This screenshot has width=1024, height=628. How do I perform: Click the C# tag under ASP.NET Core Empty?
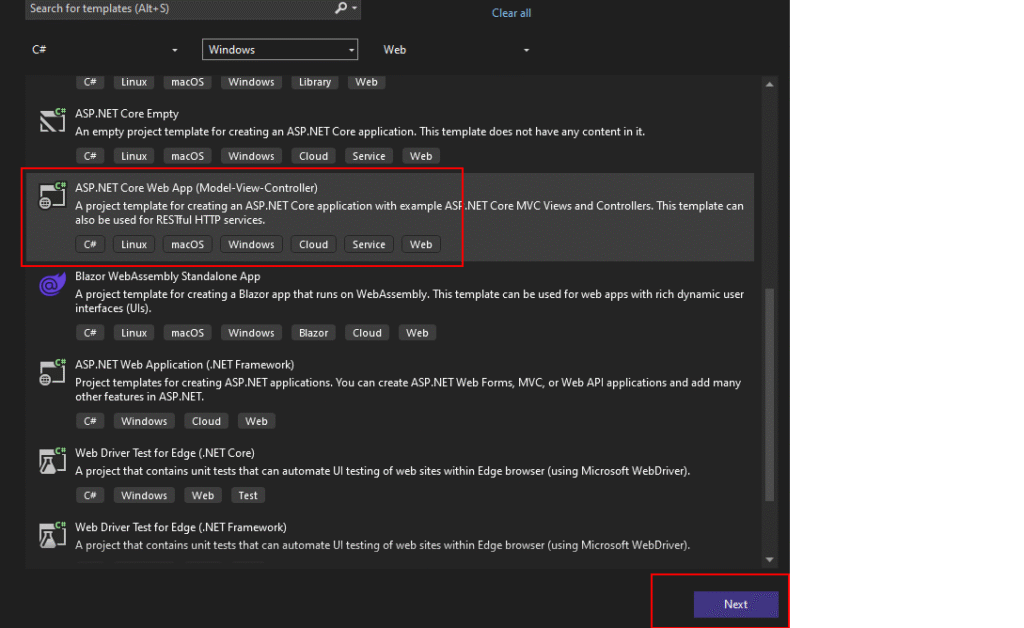pyautogui.click(x=90, y=156)
